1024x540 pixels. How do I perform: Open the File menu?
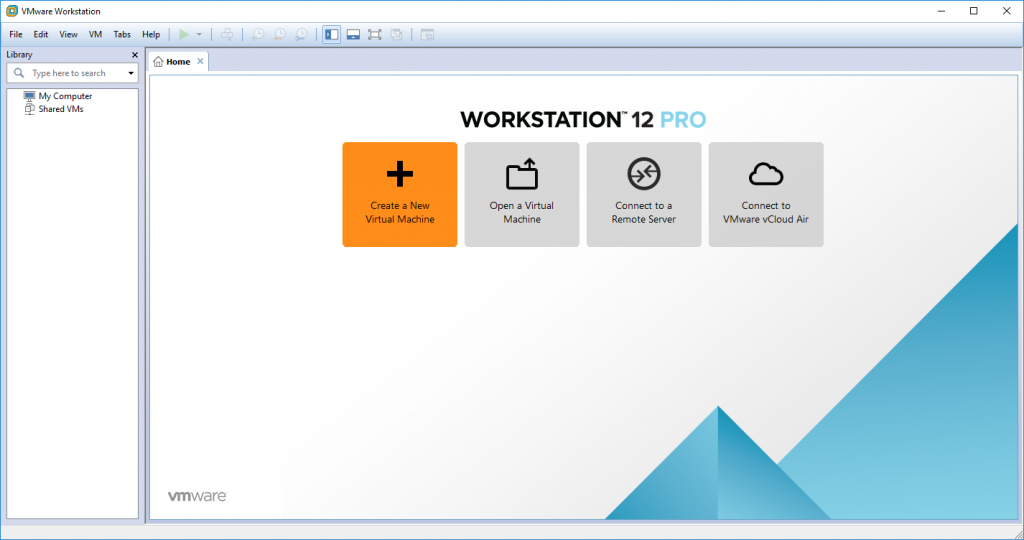tap(16, 34)
